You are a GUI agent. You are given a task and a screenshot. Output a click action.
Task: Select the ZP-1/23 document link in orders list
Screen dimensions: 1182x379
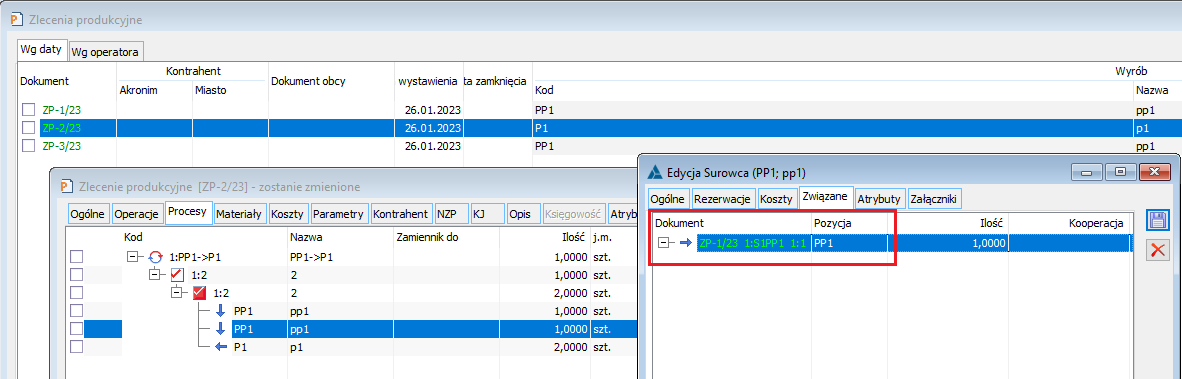[x=62, y=110]
